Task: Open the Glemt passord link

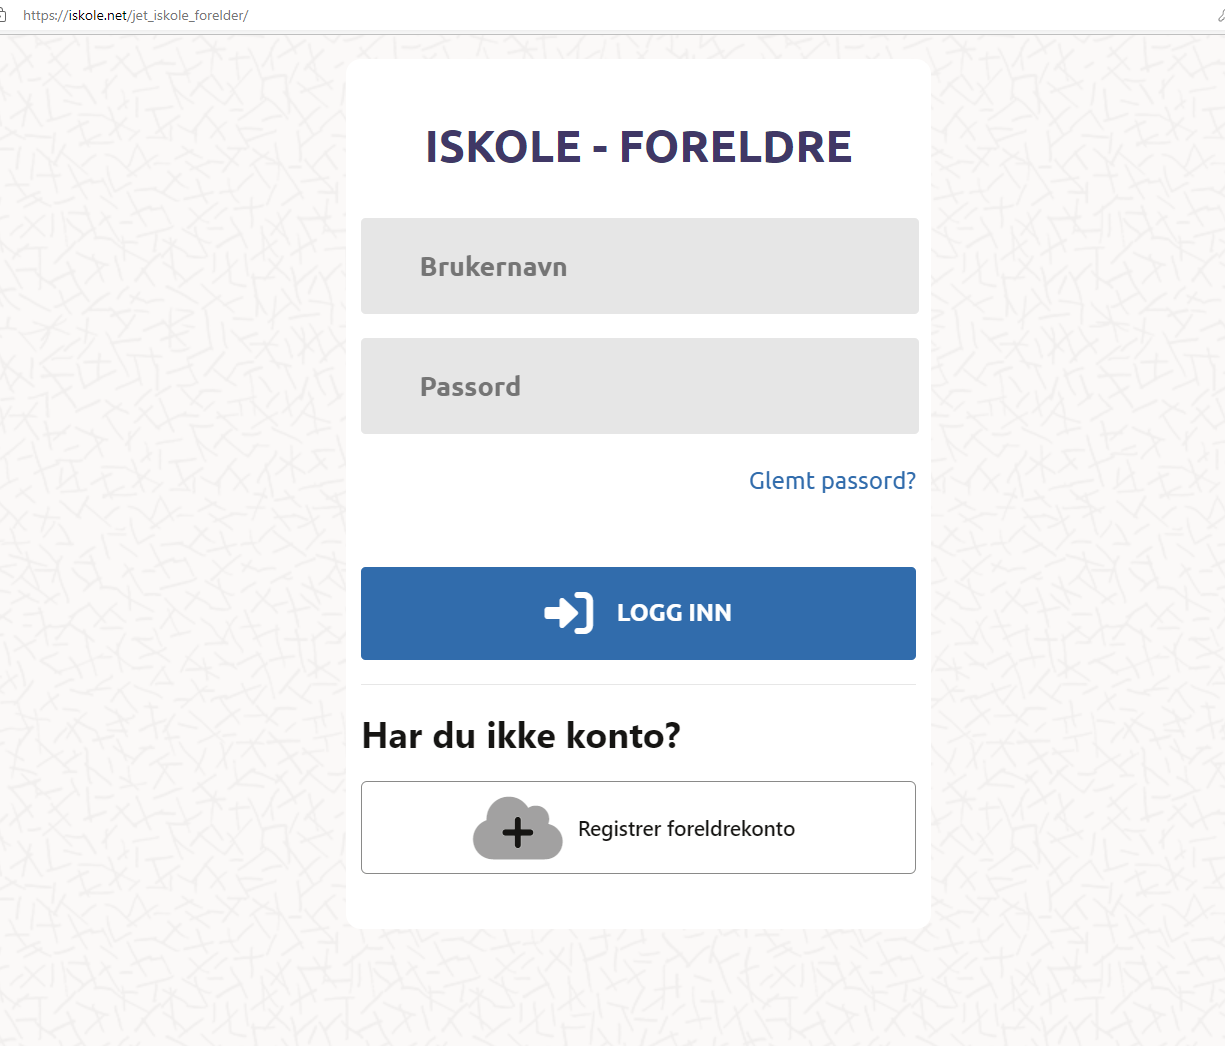Action: pyautogui.click(x=831, y=481)
